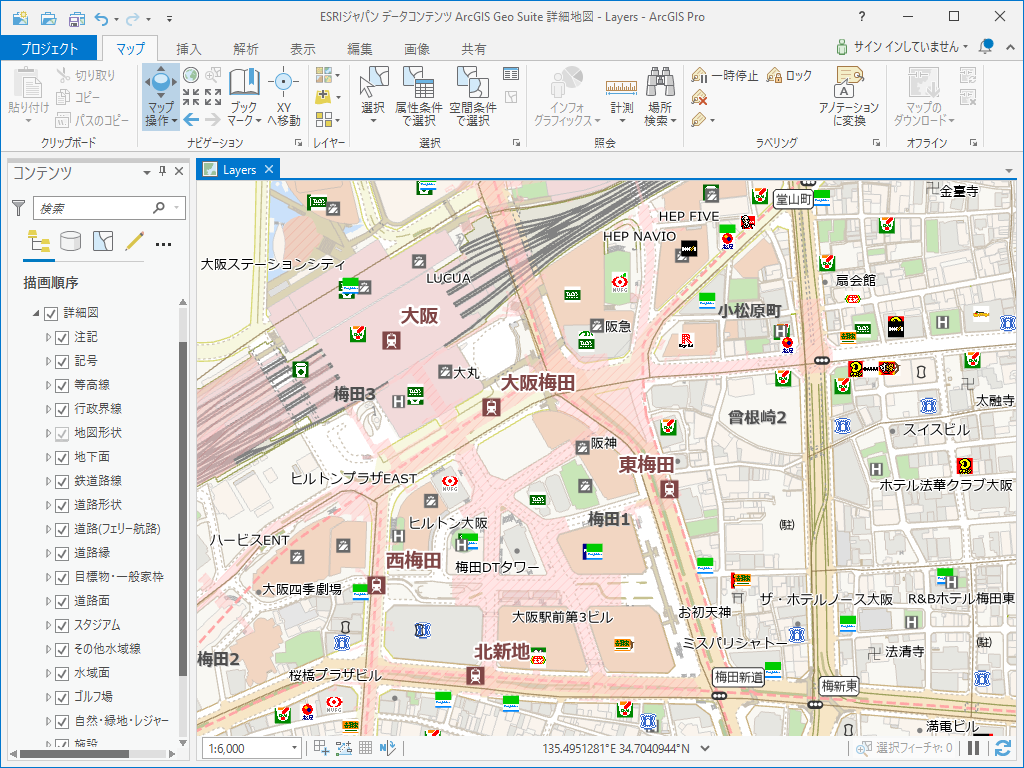1024x768 pixels.
Task: Uncheck the 注記 layer checkbox
Action: click(62, 337)
